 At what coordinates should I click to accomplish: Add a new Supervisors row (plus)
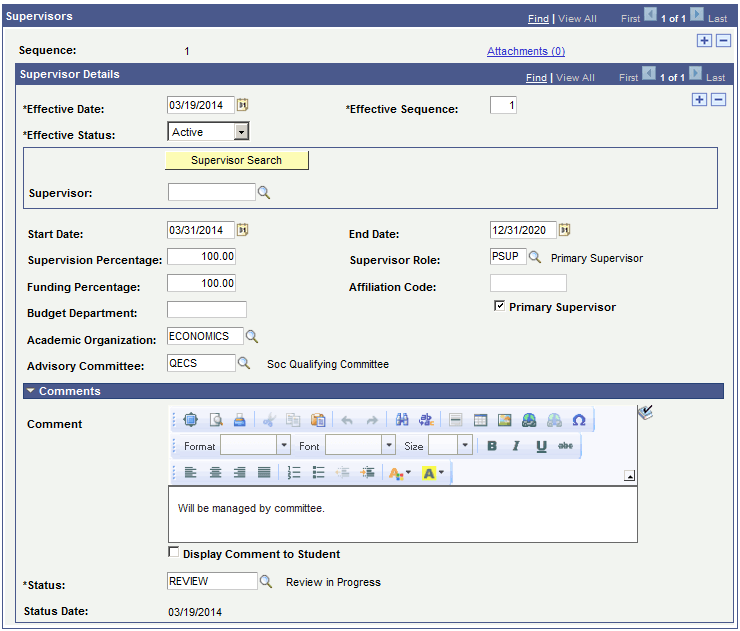(x=704, y=41)
